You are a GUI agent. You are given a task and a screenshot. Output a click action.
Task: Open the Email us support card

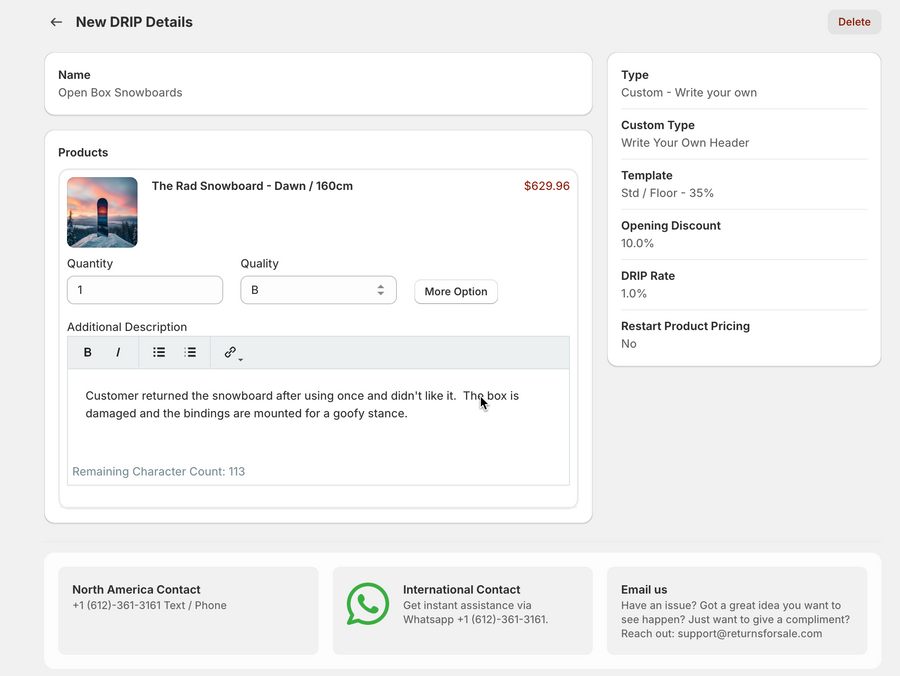click(x=736, y=611)
